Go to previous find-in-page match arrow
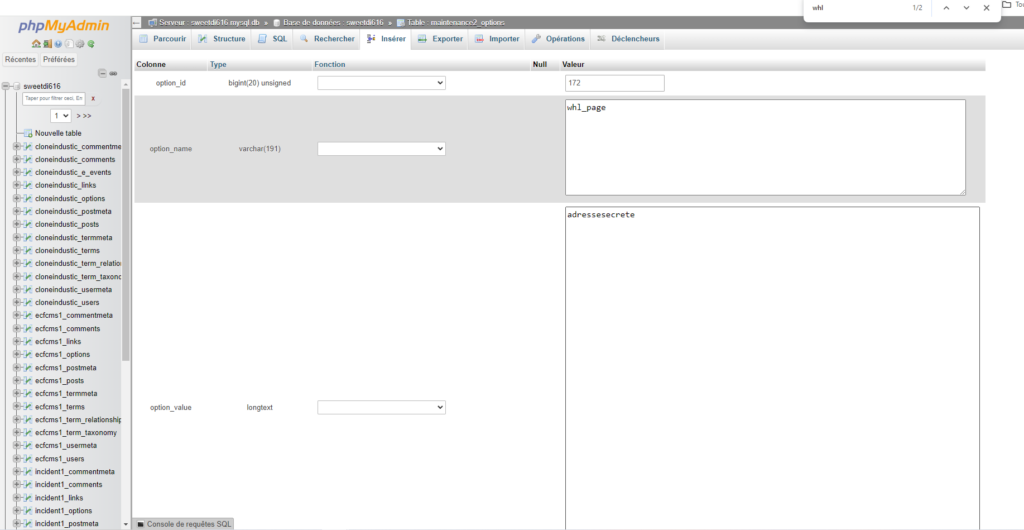This screenshot has height=530, width=1024. [946, 8]
